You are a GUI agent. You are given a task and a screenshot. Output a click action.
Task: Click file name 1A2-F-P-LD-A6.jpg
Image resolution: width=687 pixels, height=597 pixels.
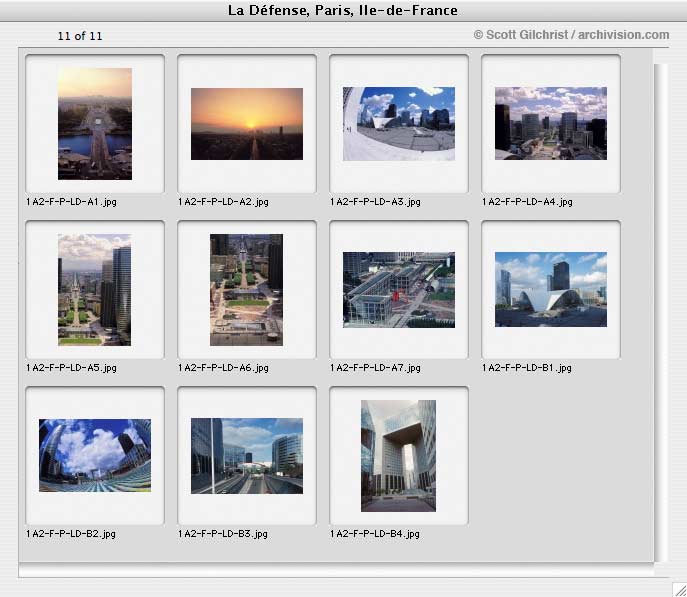pyautogui.click(x=223, y=368)
